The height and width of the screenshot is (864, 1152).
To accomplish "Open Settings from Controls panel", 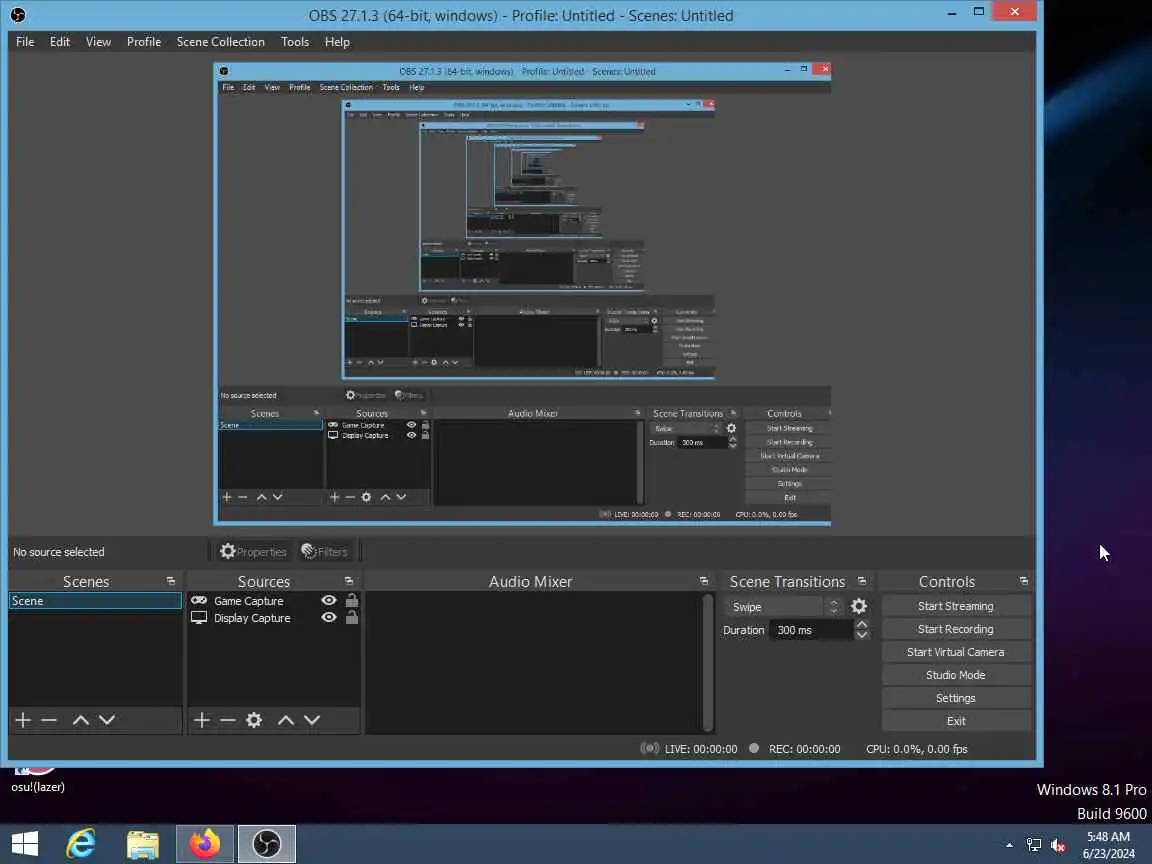I will coord(956,698).
